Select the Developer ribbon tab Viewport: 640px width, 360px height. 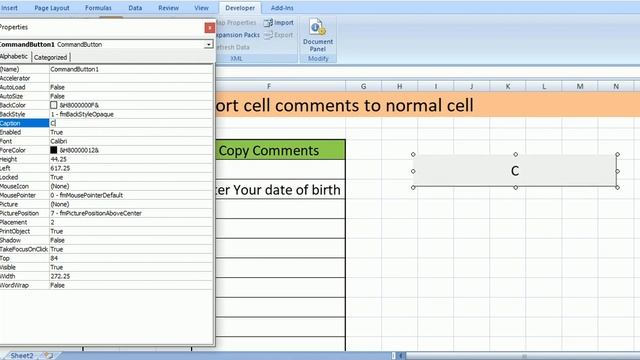point(240,8)
